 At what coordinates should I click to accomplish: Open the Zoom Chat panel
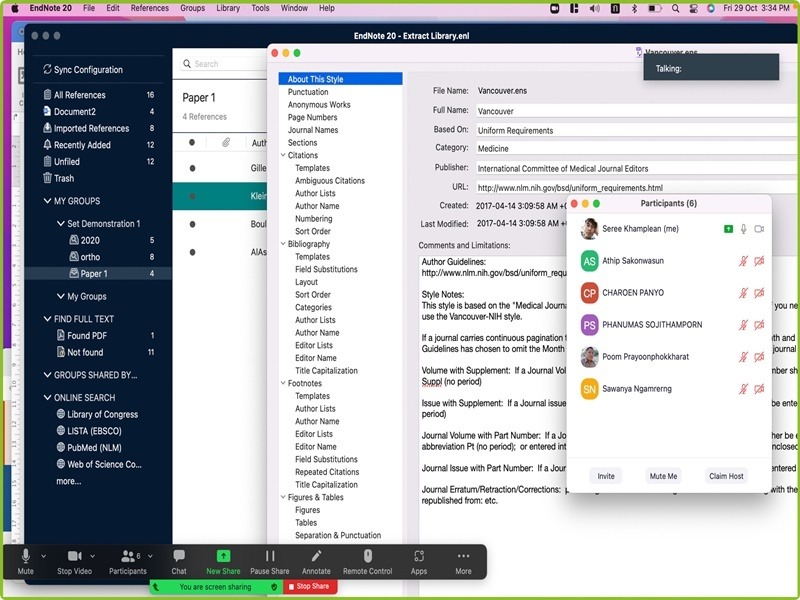coord(179,557)
